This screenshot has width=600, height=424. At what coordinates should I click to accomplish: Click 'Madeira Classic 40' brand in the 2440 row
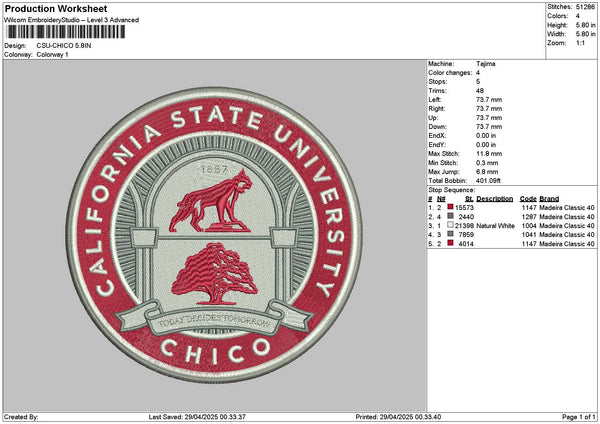click(567, 217)
